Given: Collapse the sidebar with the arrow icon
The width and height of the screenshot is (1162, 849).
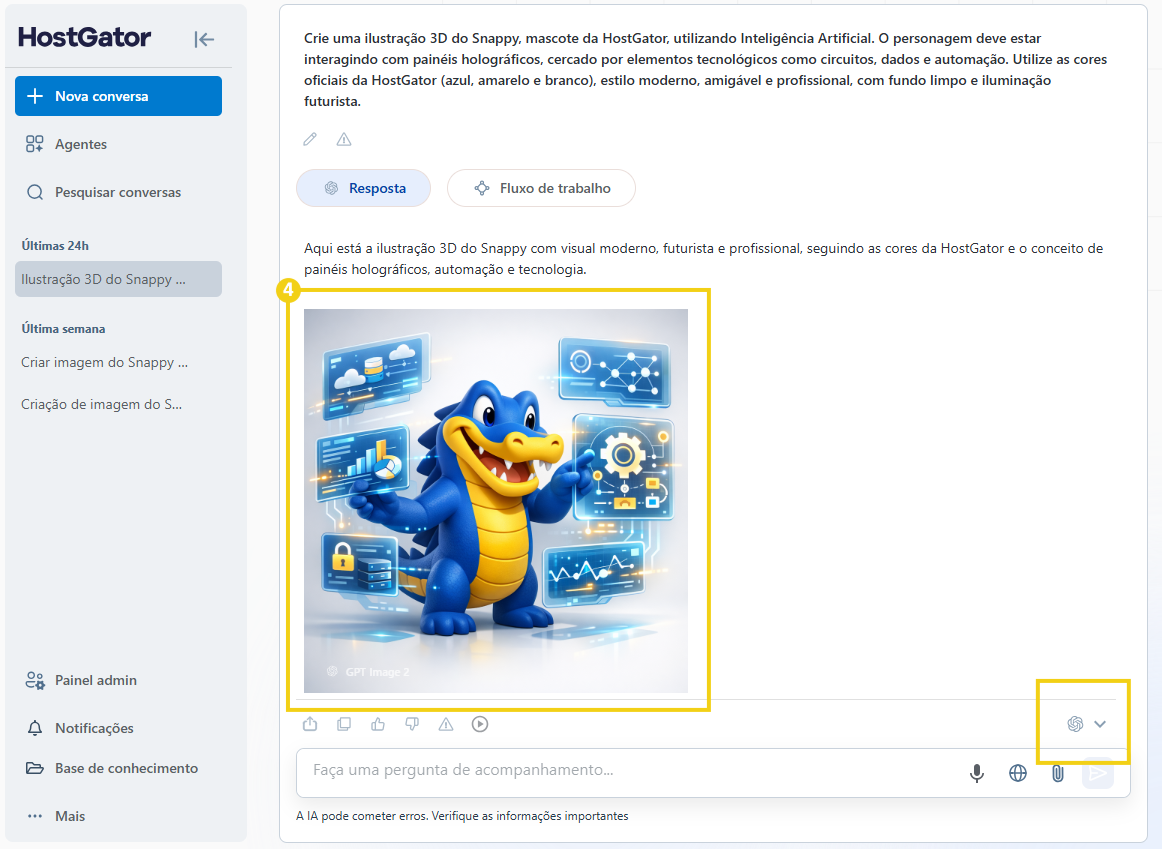Looking at the screenshot, I should [x=204, y=39].
